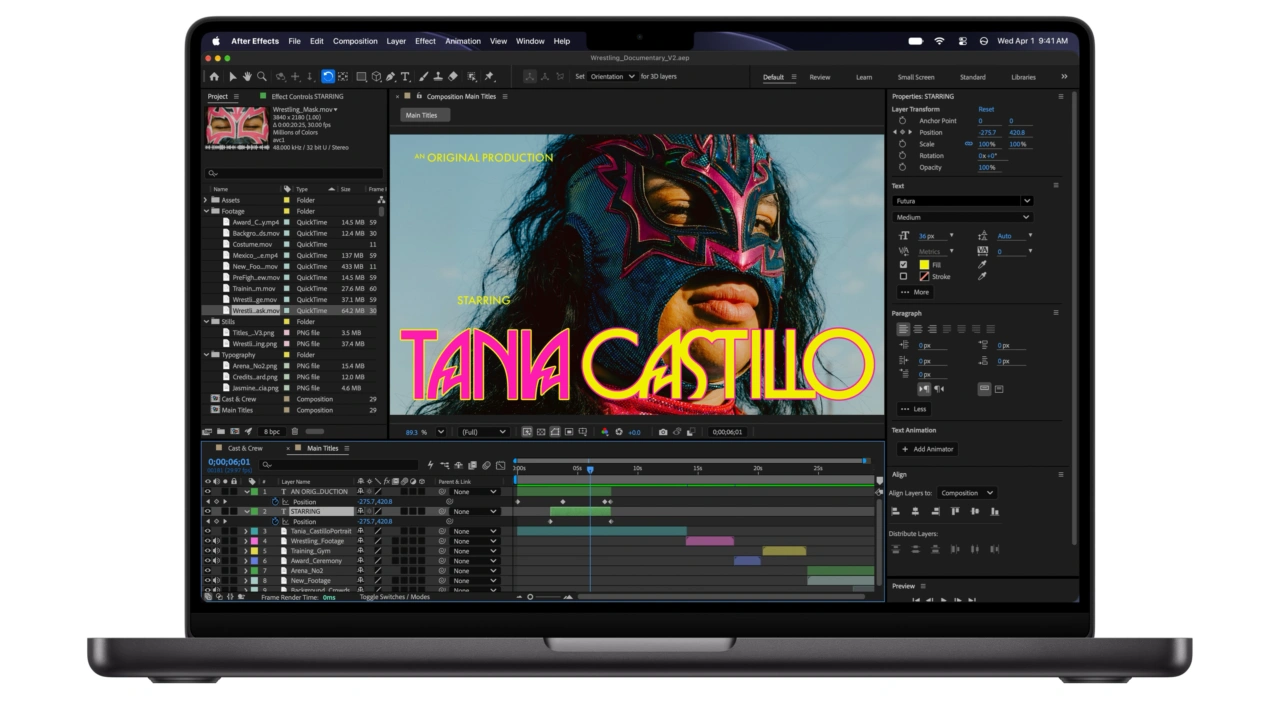The width and height of the screenshot is (1280, 713).
Task: Click the Left Align text icon
Action: (903, 329)
